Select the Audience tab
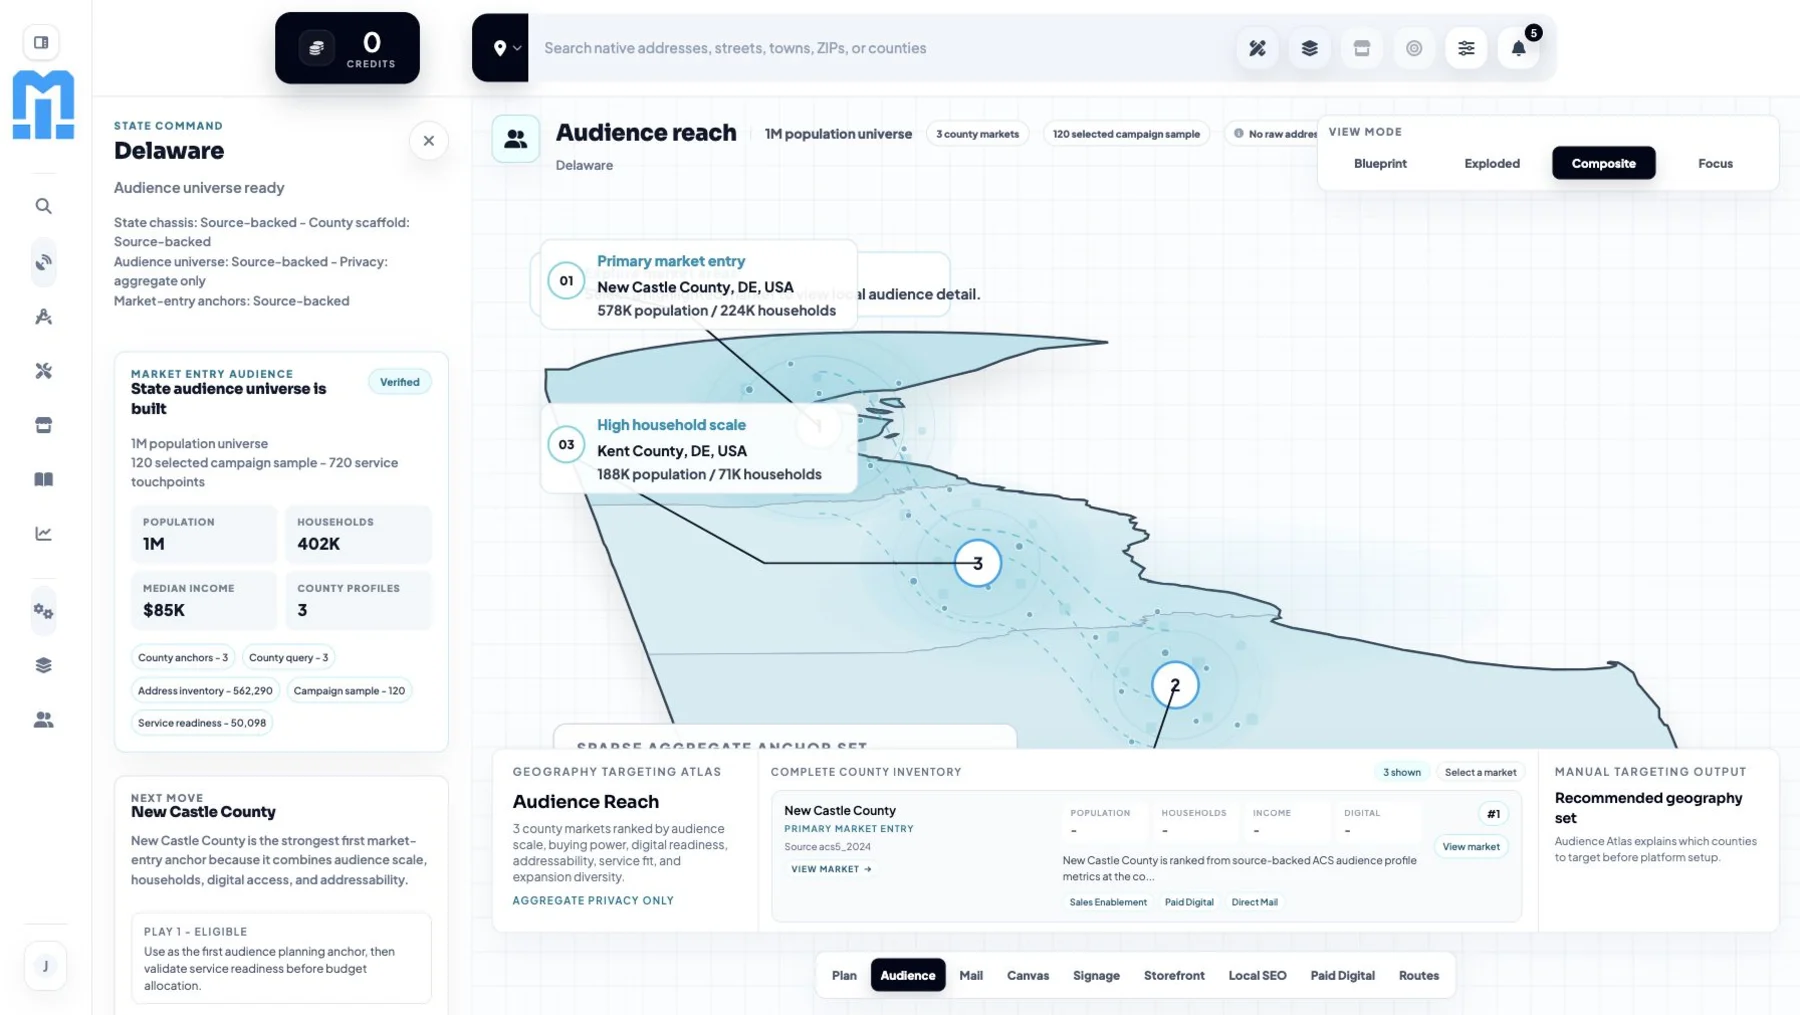The height and width of the screenshot is (1015, 1800). [908, 975]
